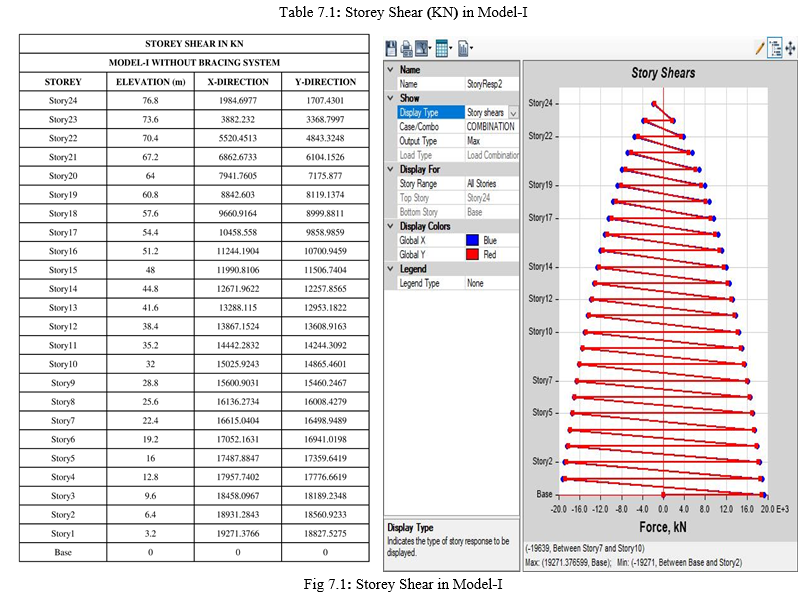
Task: Collapse the Name section chevron
Action: pyautogui.click(x=391, y=70)
